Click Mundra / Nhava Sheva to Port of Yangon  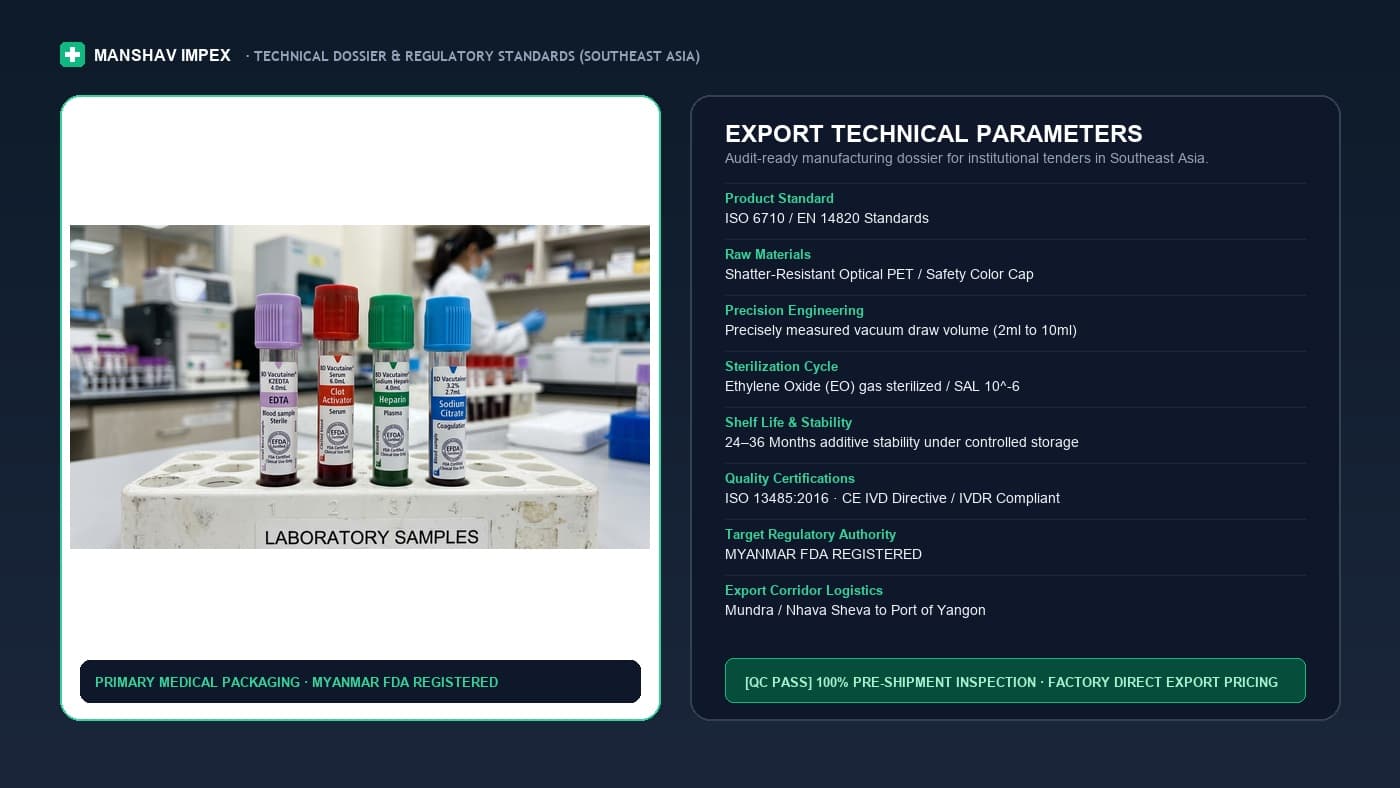(855, 610)
